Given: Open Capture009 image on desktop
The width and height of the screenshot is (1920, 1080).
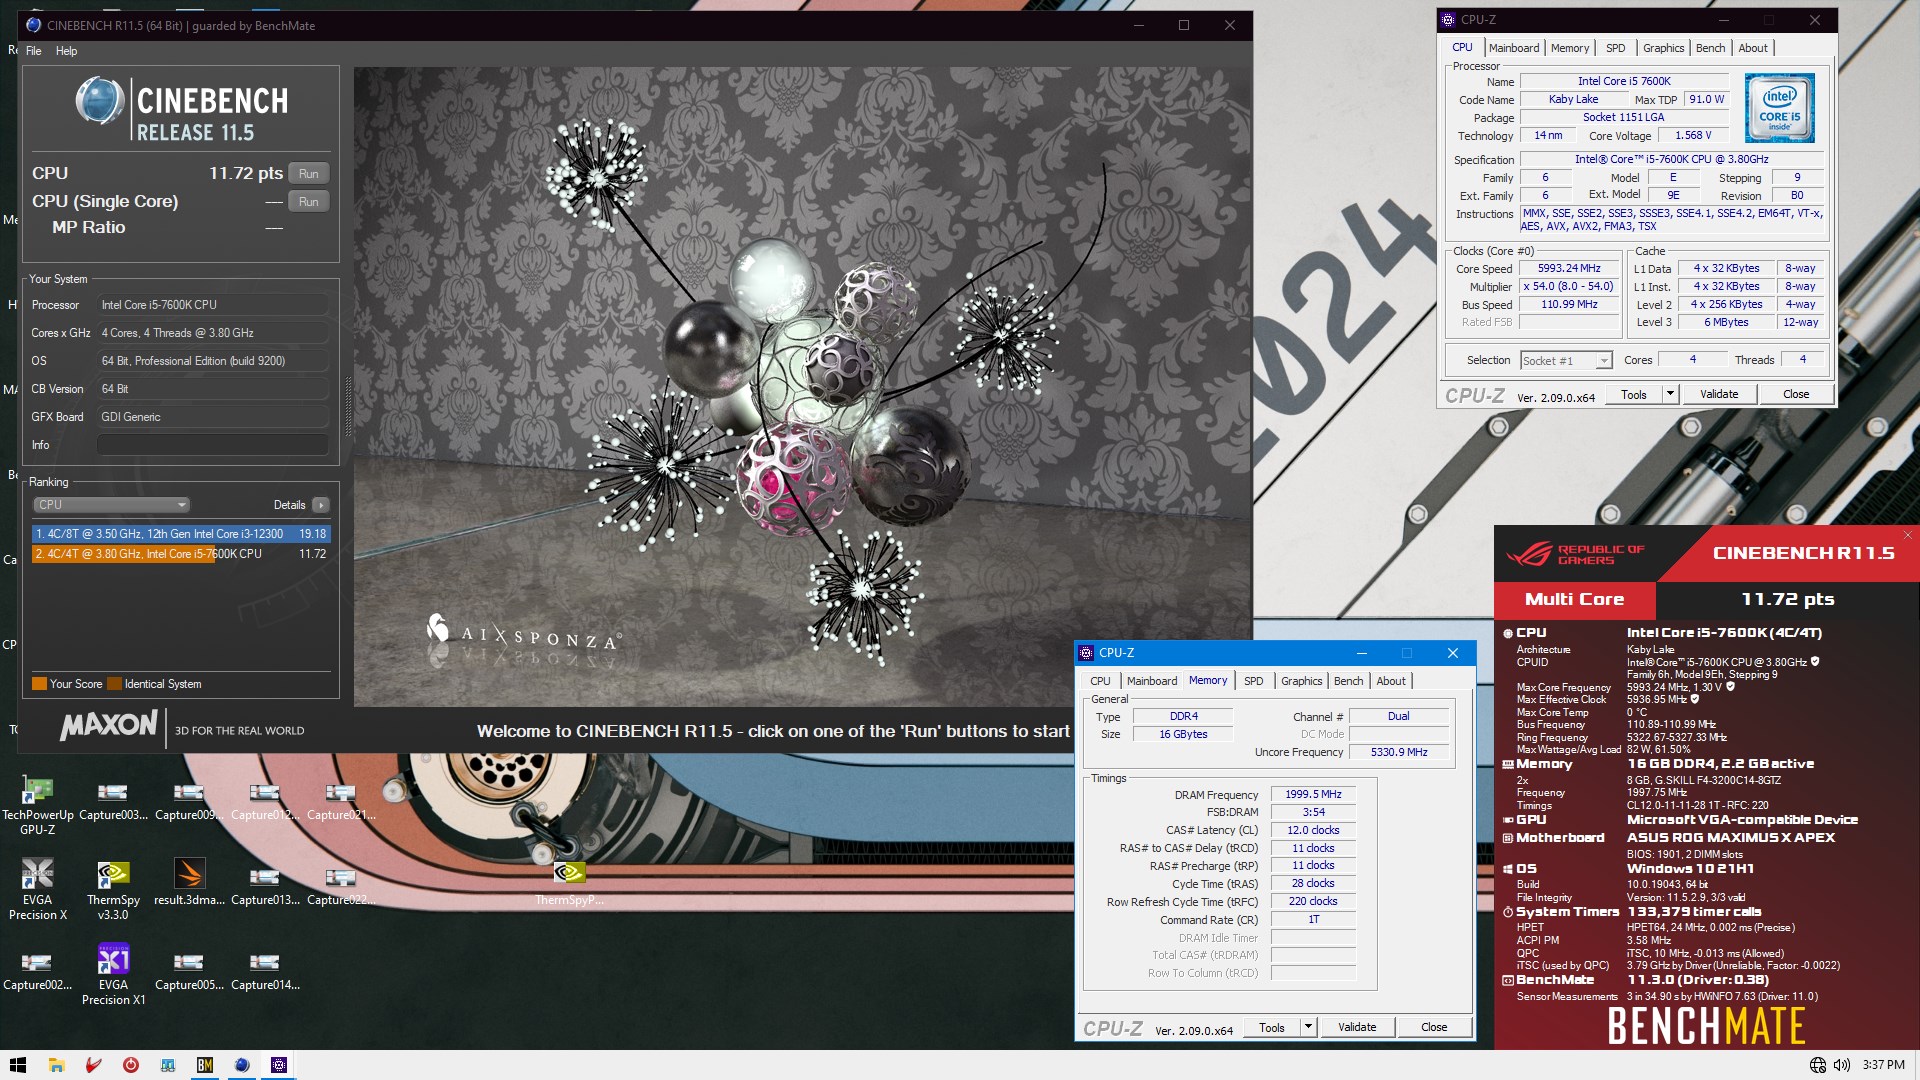Looking at the screenshot, I should pos(189,800).
